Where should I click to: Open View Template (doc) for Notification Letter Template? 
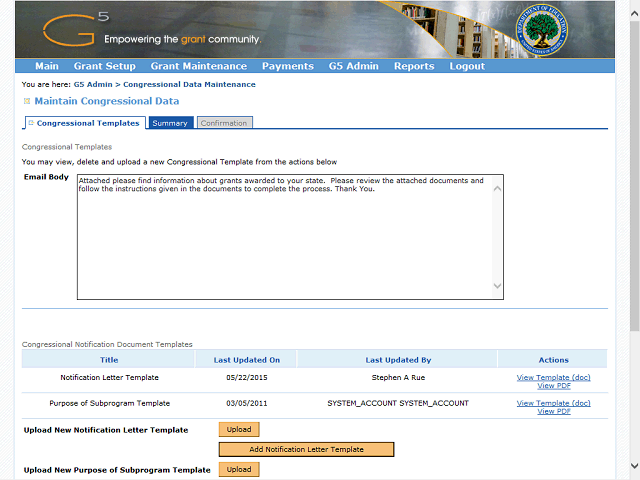tap(553, 378)
